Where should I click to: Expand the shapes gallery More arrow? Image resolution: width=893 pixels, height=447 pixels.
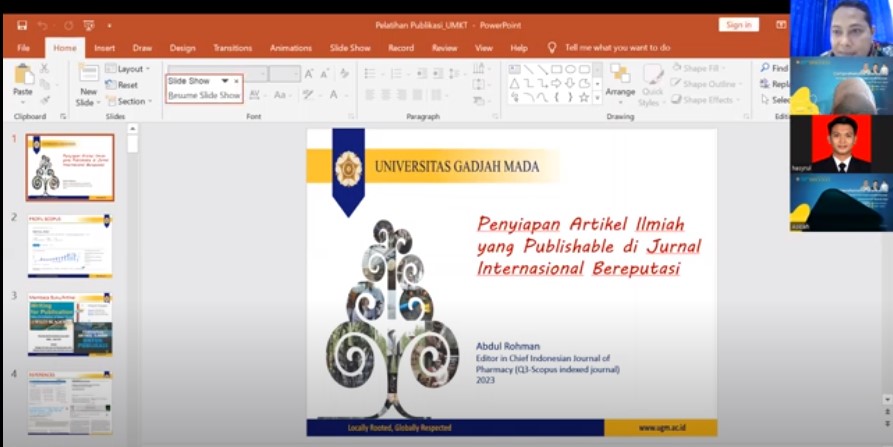coord(597,99)
